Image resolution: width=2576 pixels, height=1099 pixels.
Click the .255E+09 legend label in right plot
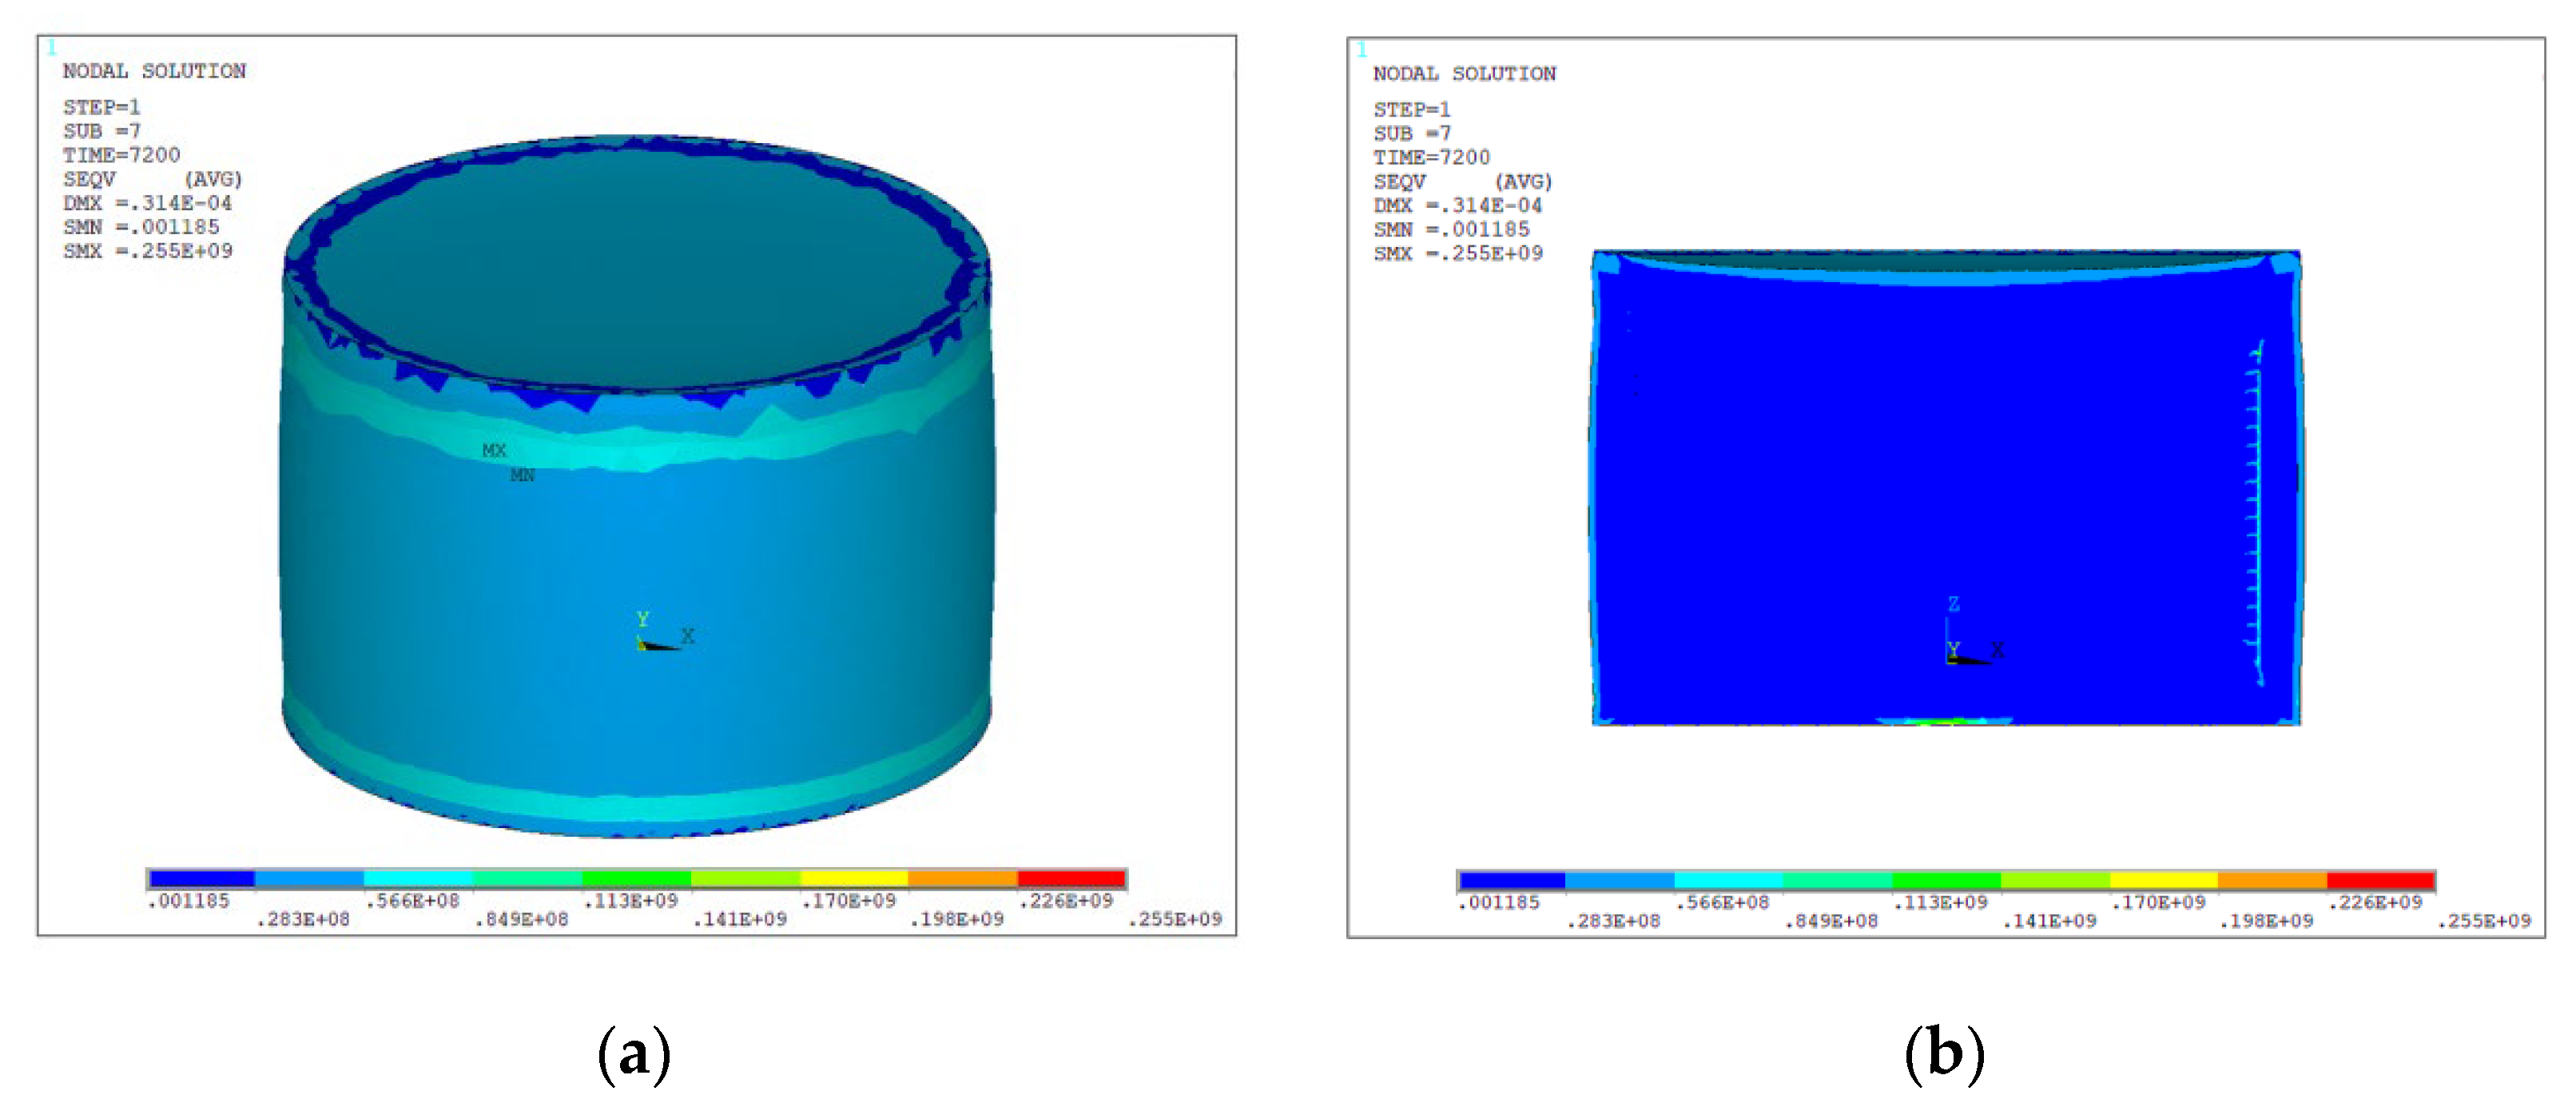(x=2484, y=921)
